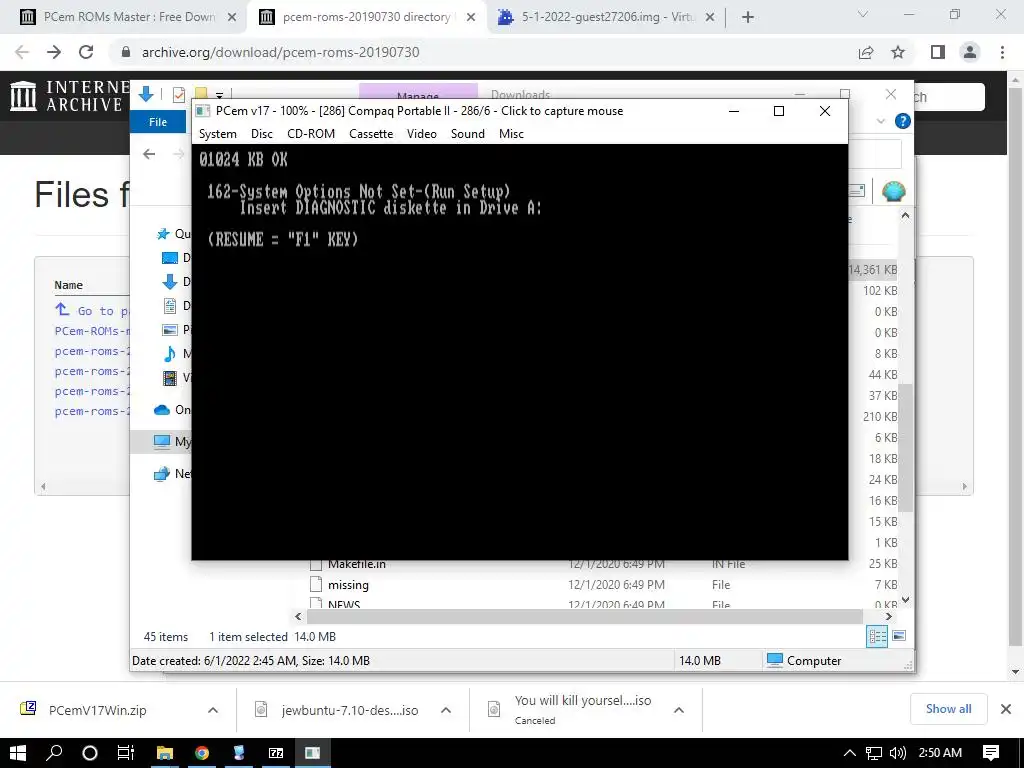
Task: Select the Makefile.in file
Action: coord(357,564)
